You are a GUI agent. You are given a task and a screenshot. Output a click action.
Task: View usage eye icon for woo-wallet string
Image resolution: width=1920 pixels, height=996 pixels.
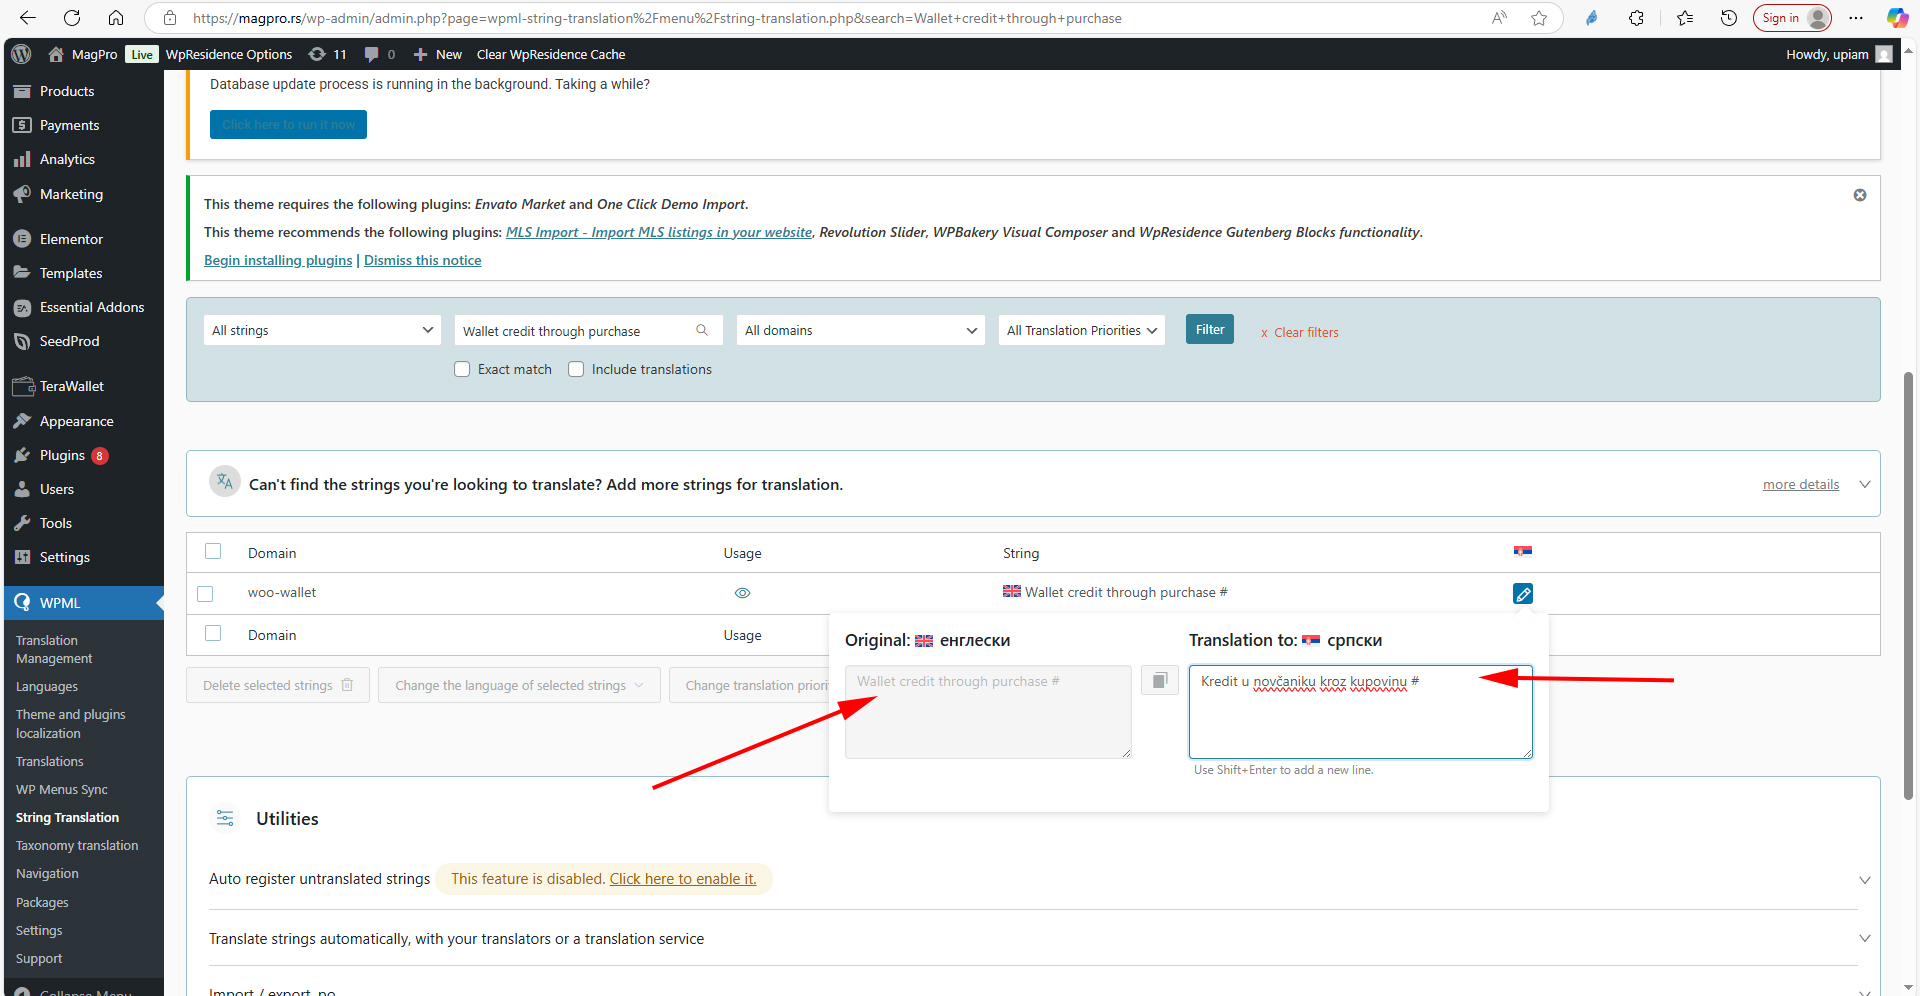(x=742, y=593)
